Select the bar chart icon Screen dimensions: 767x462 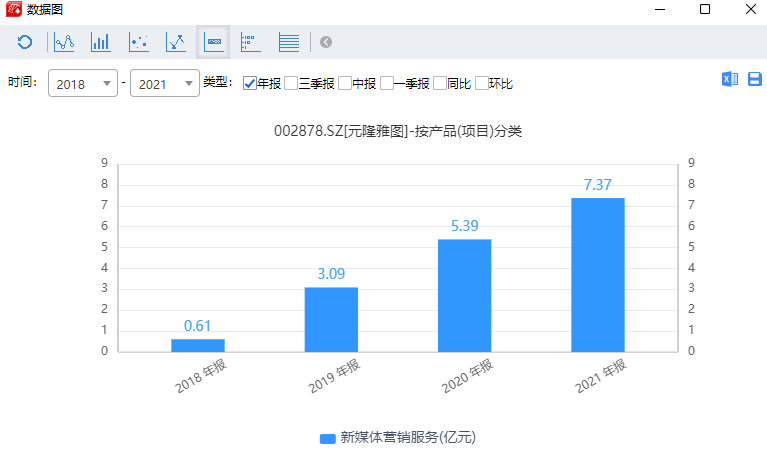click(x=101, y=42)
